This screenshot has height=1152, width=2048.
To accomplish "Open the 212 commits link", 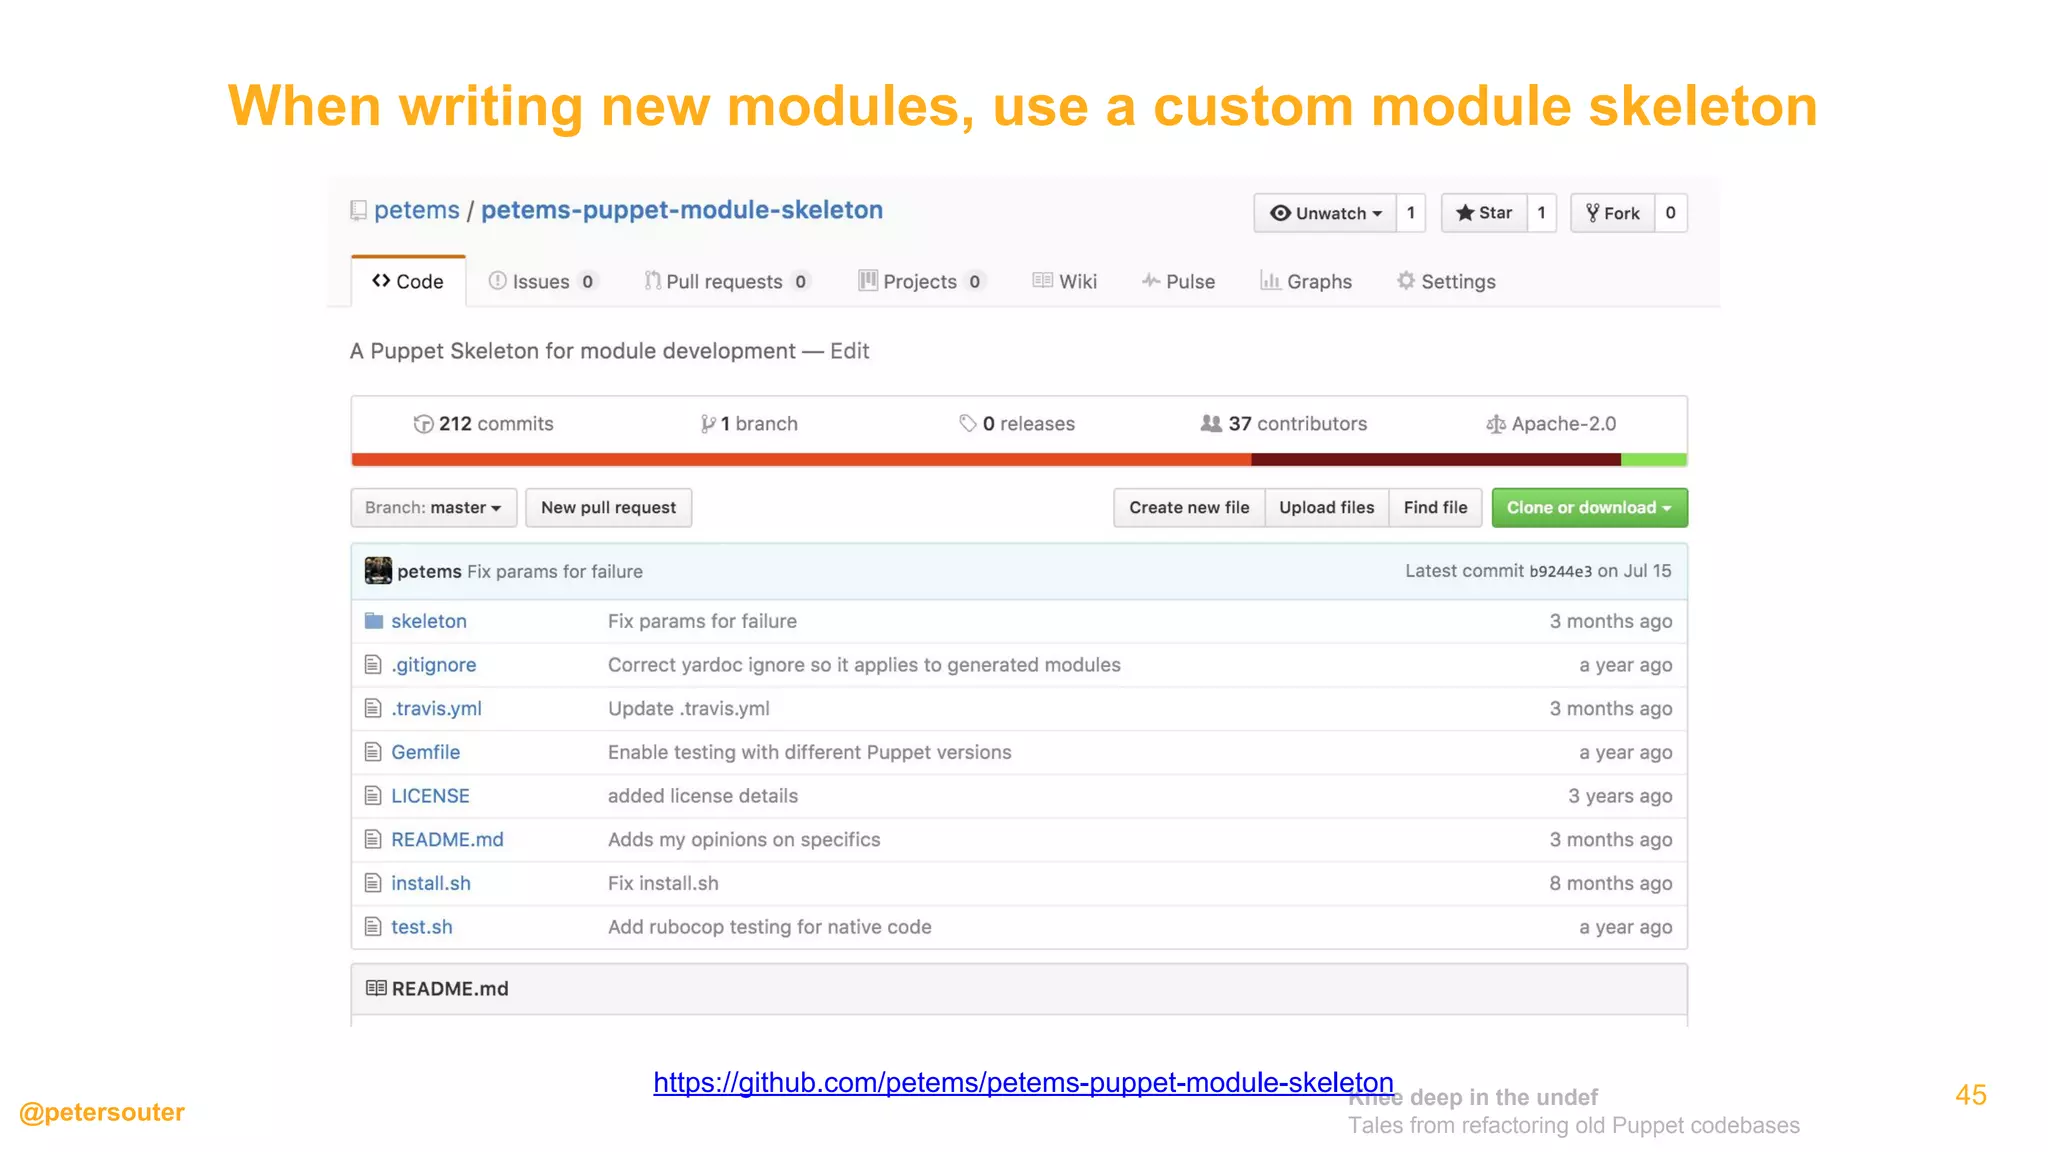I will click(x=484, y=424).
